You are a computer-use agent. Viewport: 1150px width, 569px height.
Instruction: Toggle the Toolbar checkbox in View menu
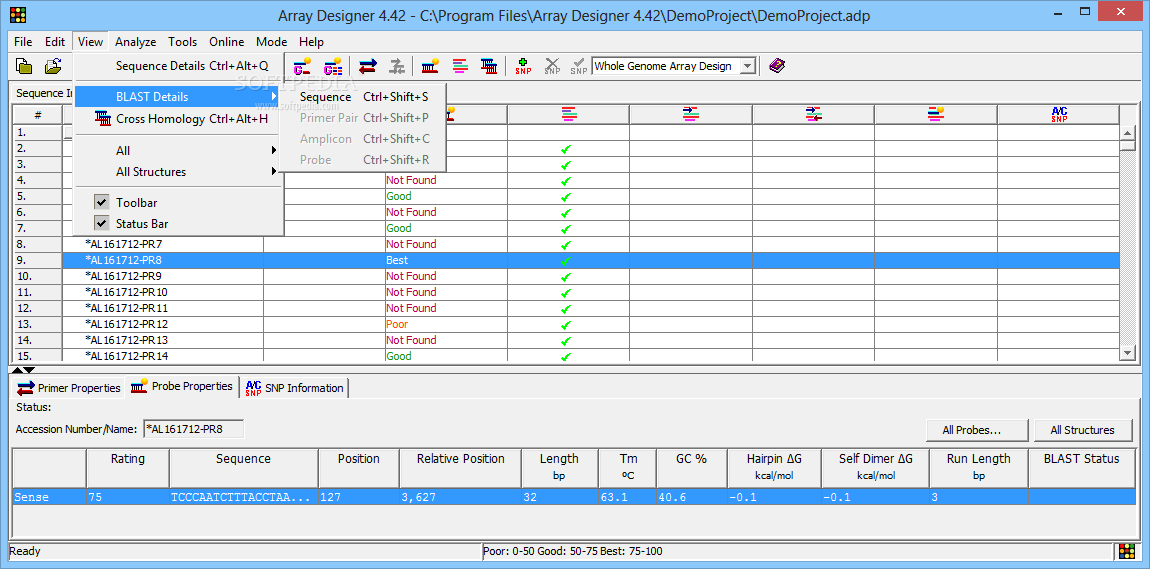tap(102, 202)
